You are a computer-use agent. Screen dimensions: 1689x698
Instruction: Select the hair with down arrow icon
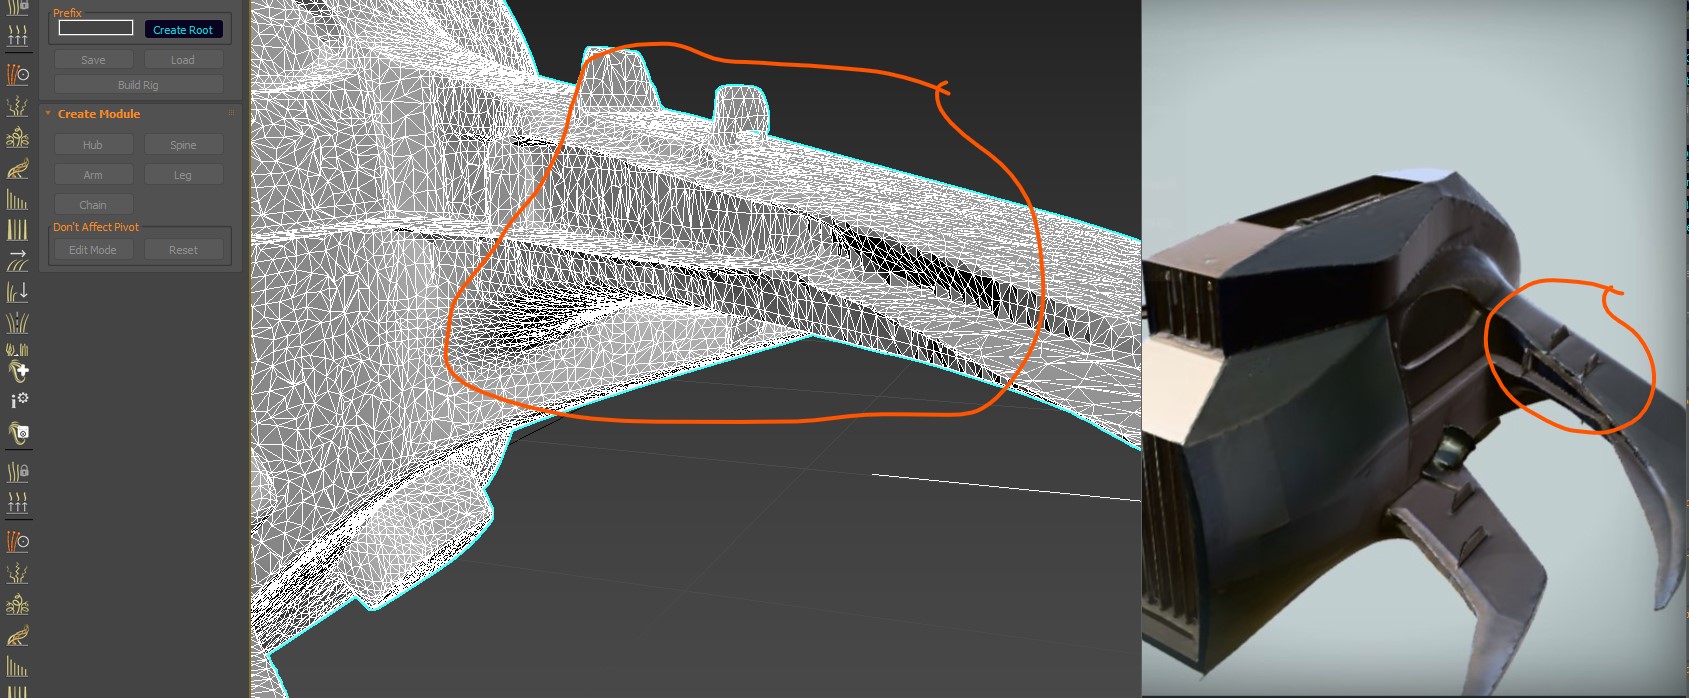18,292
